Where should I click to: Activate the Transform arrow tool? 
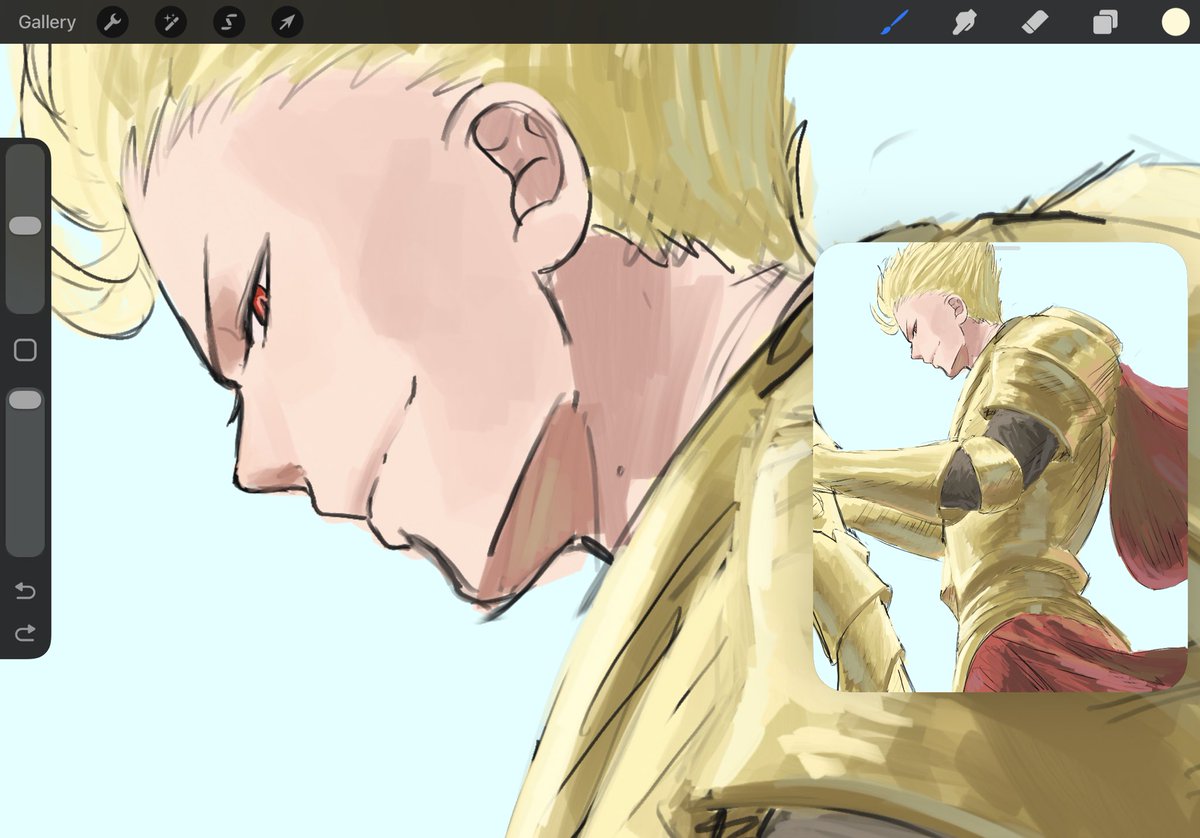[287, 22]
